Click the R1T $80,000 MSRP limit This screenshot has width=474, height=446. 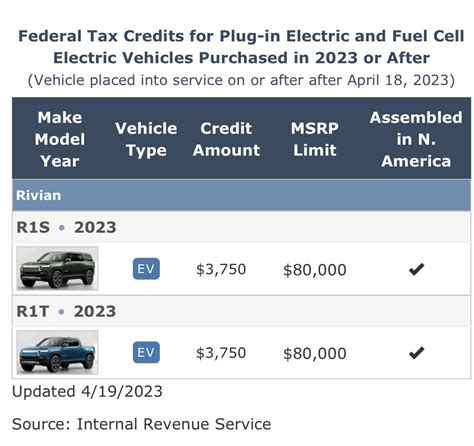(315, 353)
